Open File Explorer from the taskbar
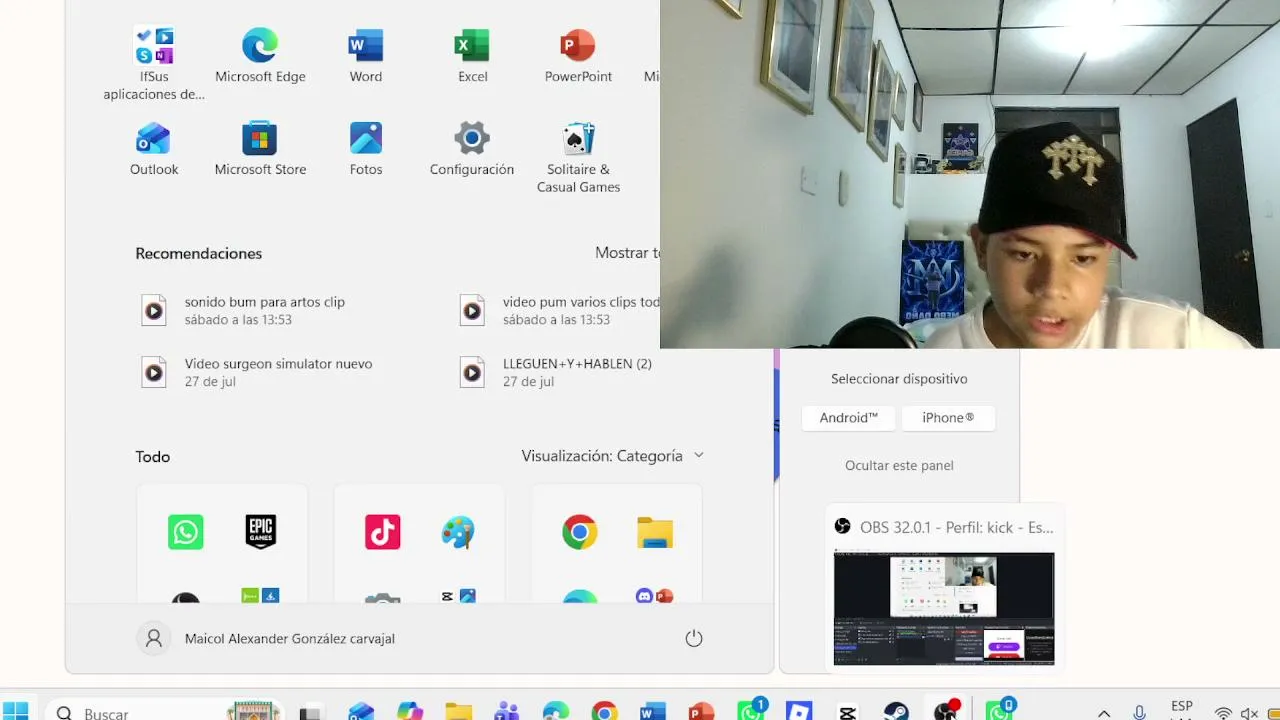Viewport: 1280px width, 720px height. [459, 711]
